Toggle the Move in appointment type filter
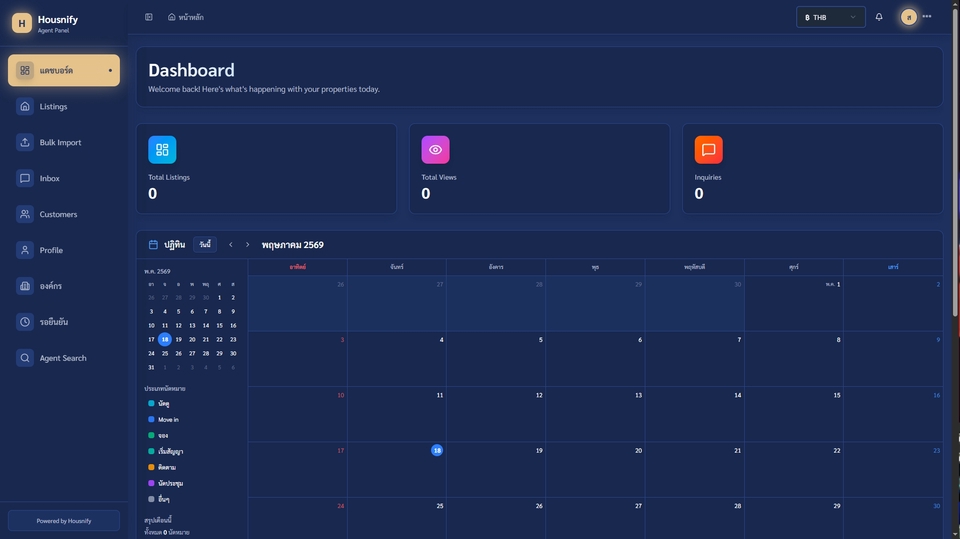The image size is (960, 539). pyautogui.click(x=163, y=420)
